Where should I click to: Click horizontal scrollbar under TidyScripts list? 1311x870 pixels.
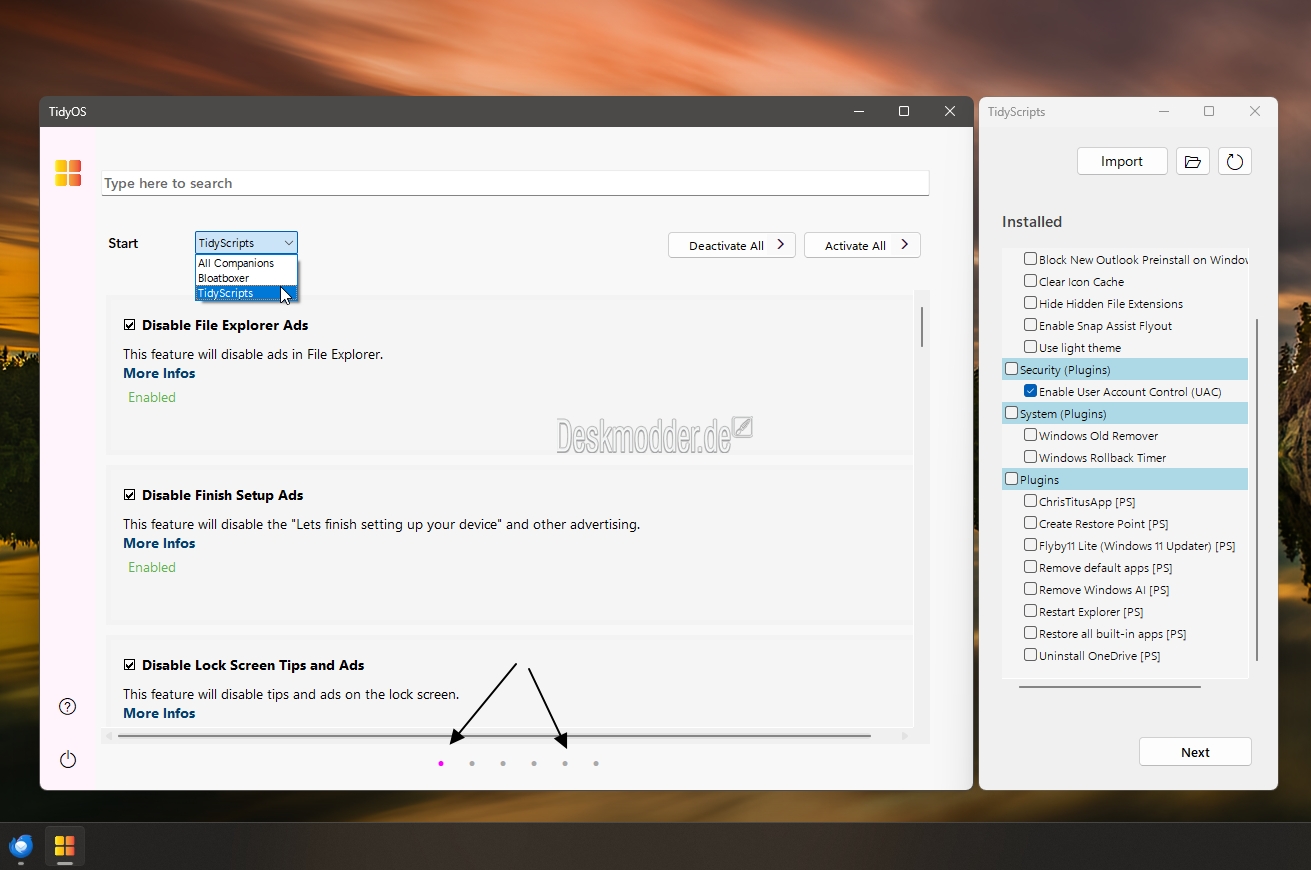point(1110,686)
